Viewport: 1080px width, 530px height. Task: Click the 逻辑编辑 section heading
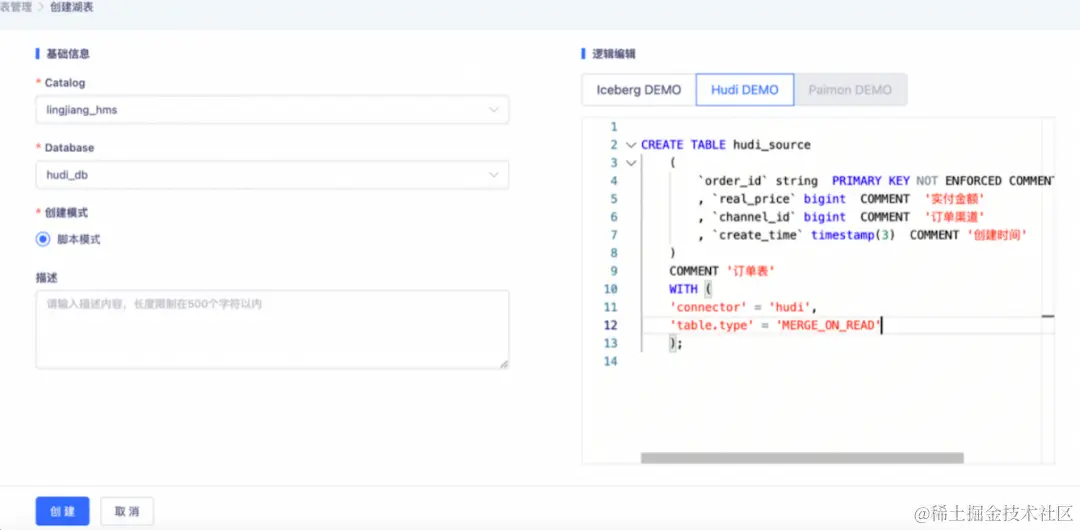click(613, 54)
